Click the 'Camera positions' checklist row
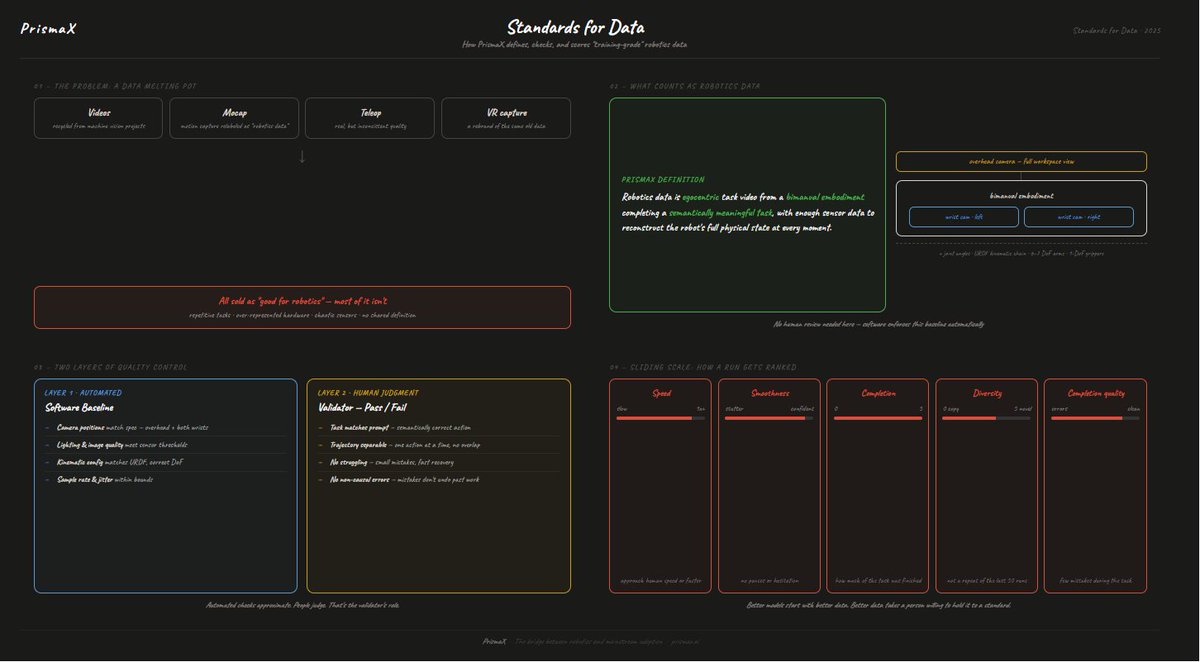 [x=165, y=427]
